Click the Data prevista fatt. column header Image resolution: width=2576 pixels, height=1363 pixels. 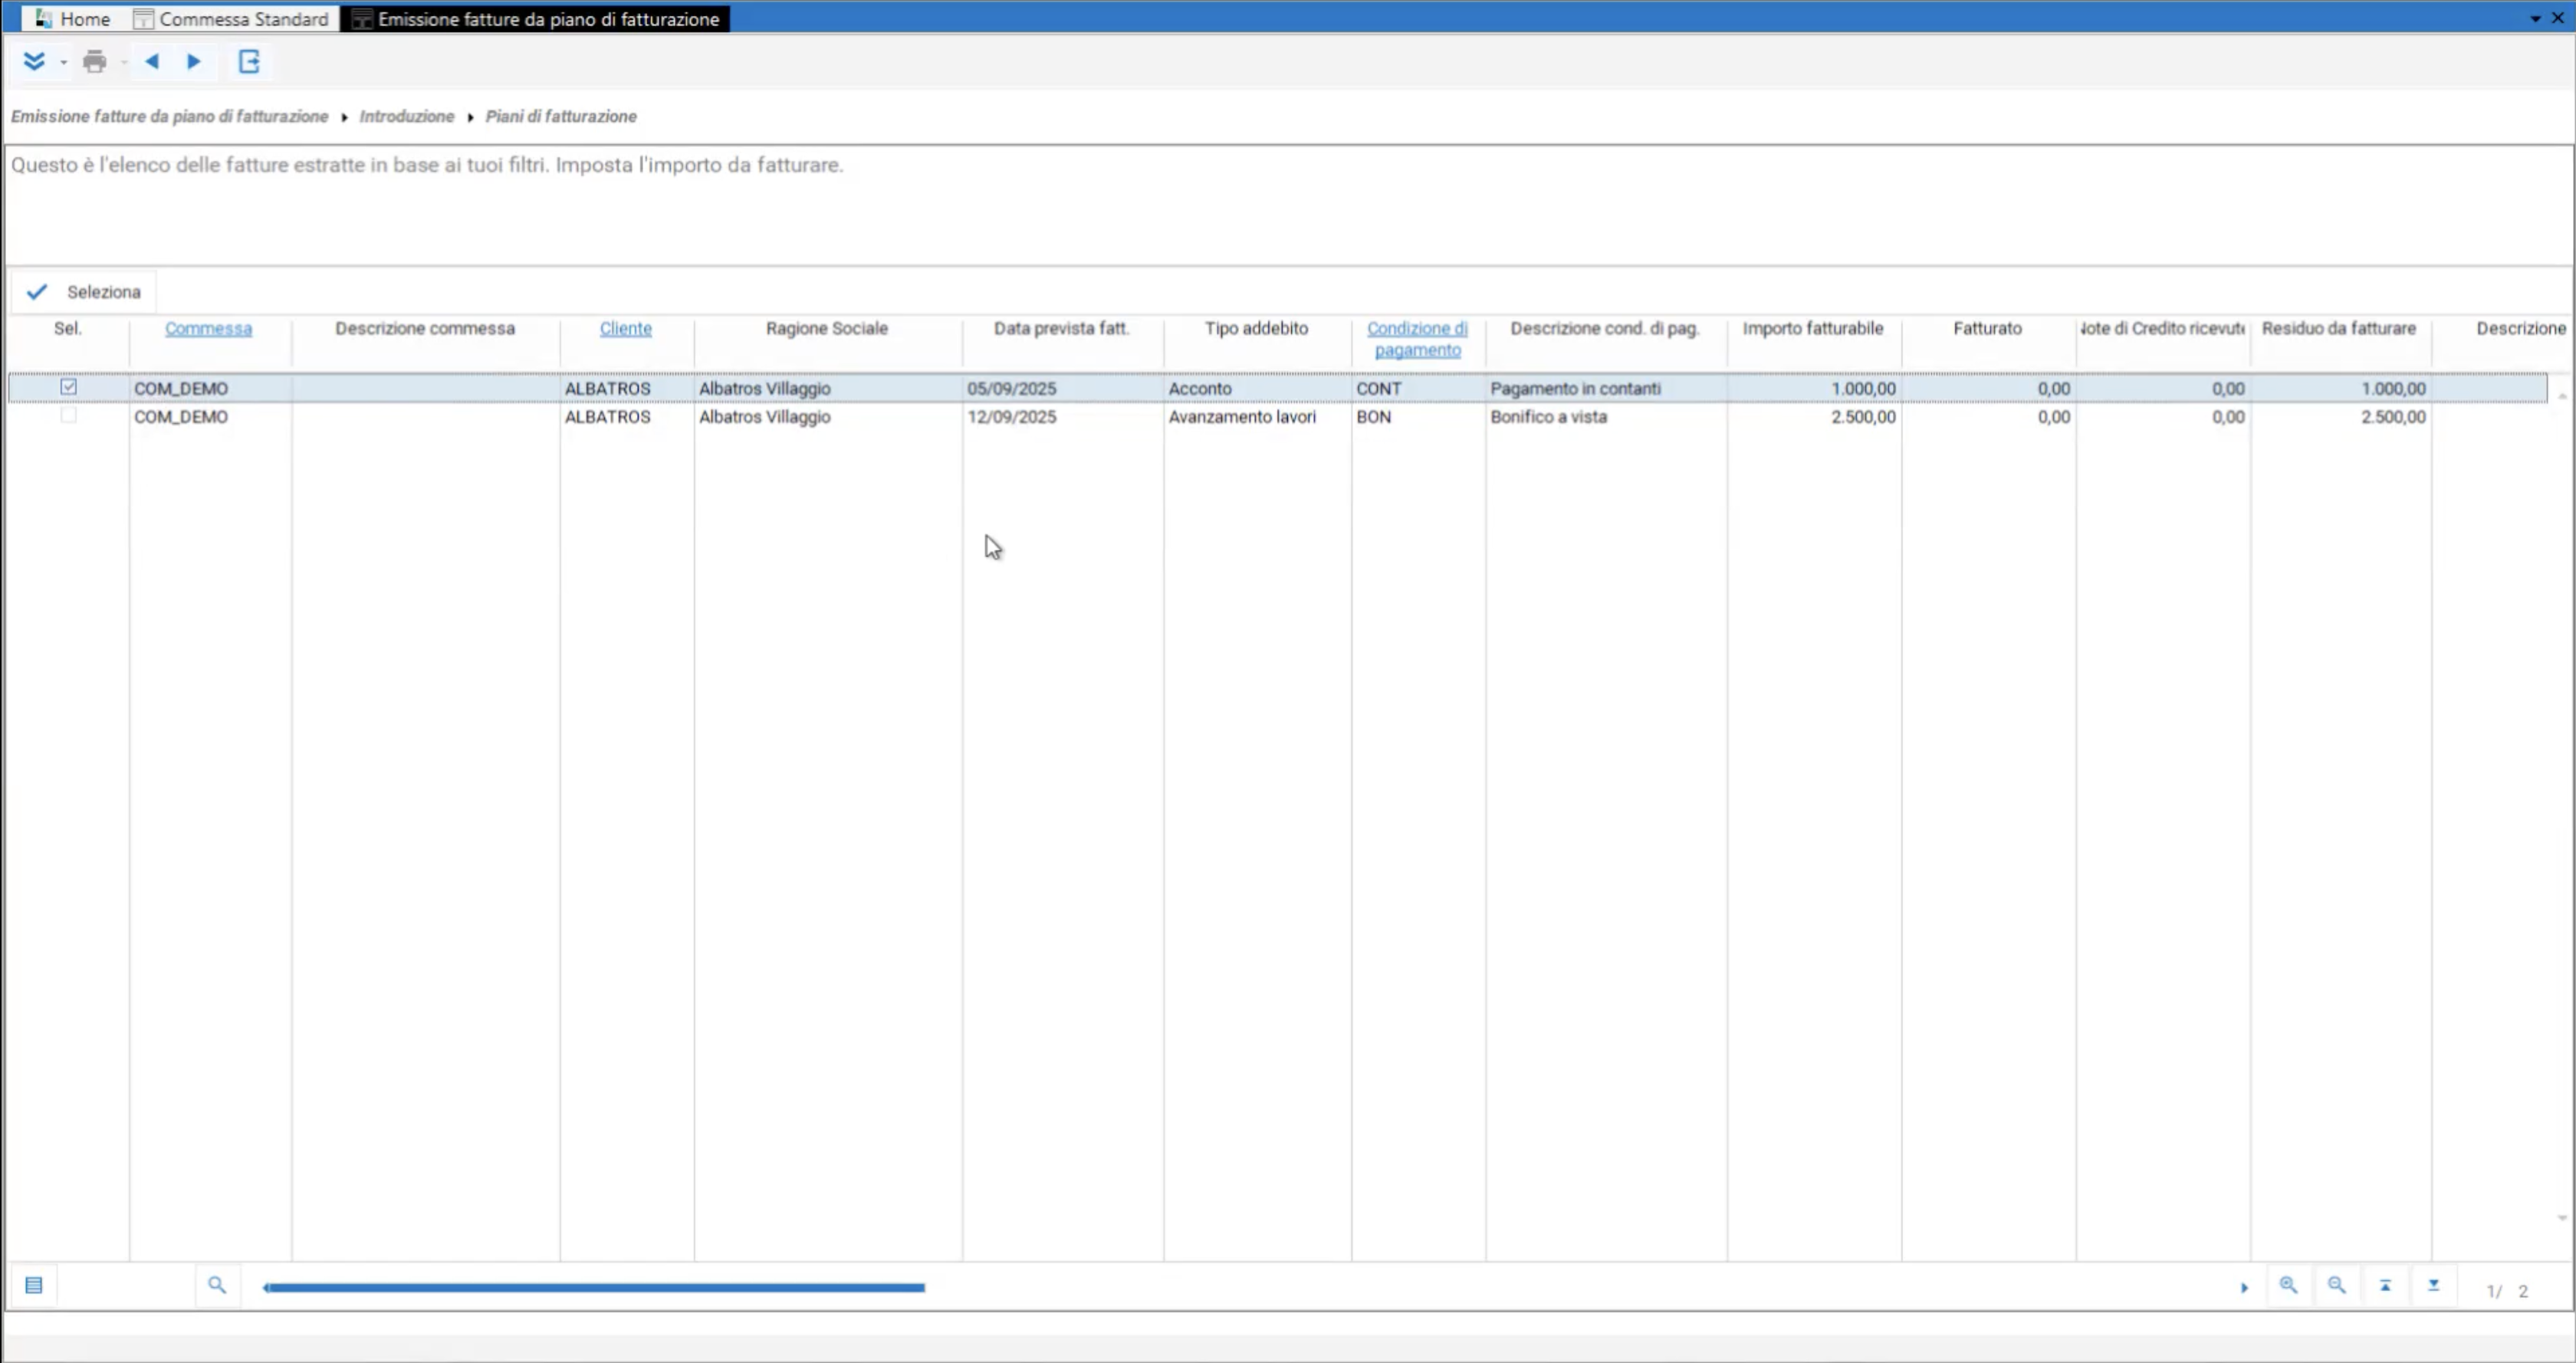click(x=1061, y=328)
